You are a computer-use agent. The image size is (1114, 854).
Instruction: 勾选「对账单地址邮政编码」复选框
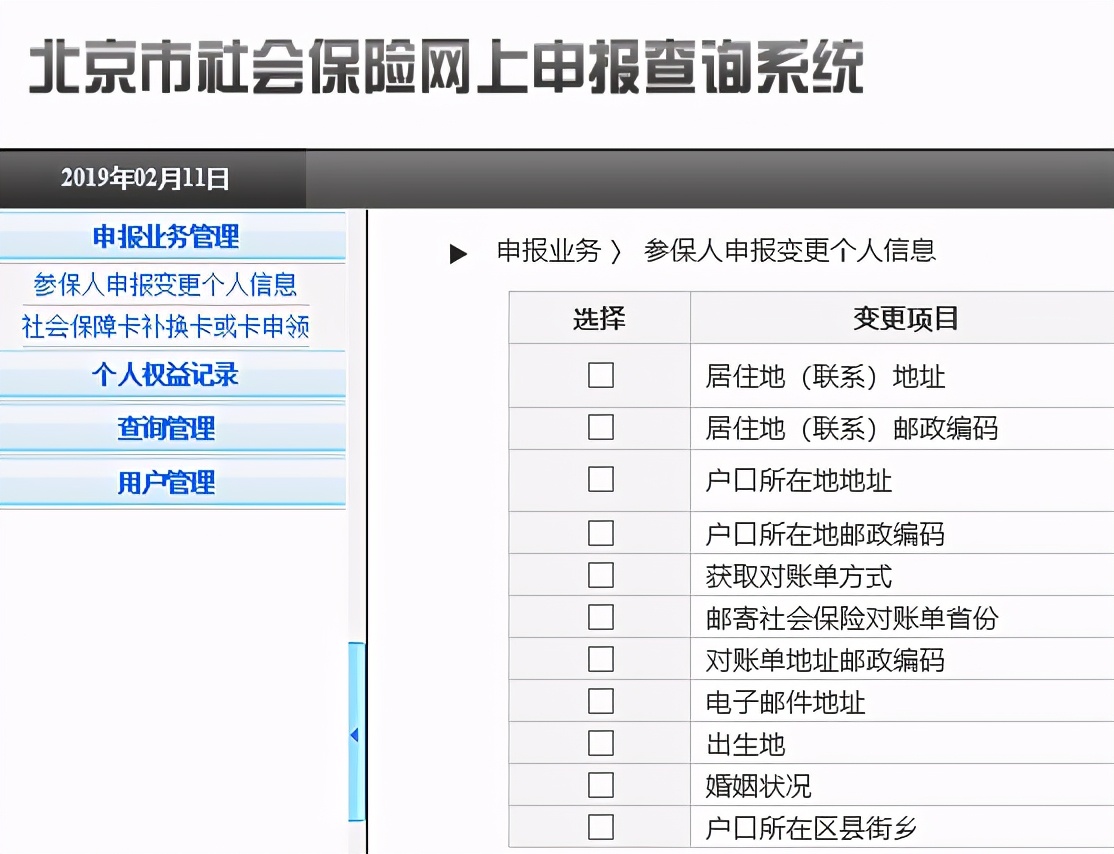[x=599, y=659]
